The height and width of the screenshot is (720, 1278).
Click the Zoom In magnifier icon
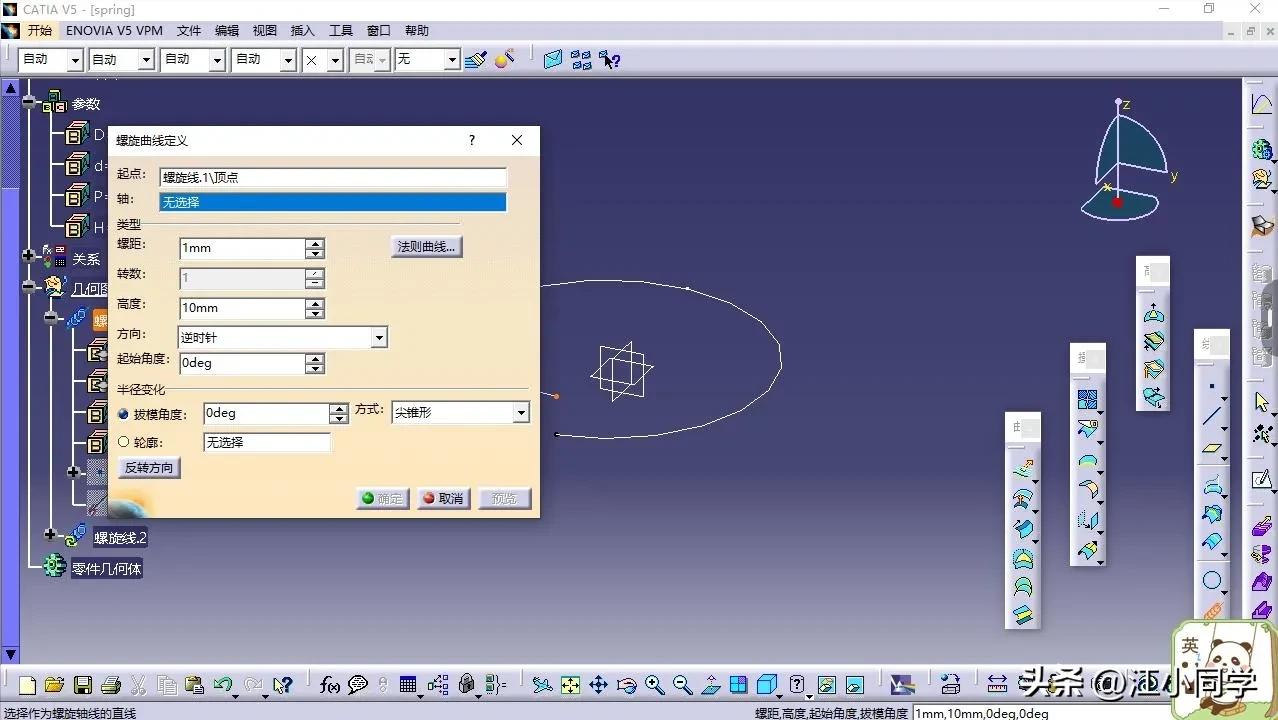(x=654, y=685)
